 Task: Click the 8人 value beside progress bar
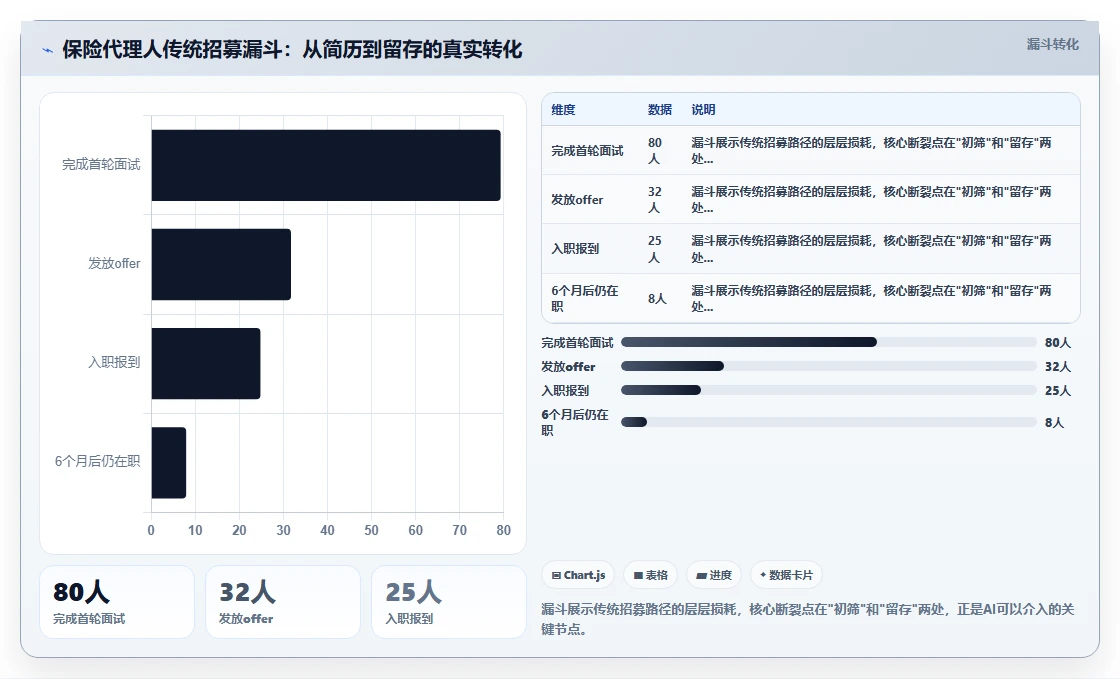pyautogui.click(x=1054, y=423)
